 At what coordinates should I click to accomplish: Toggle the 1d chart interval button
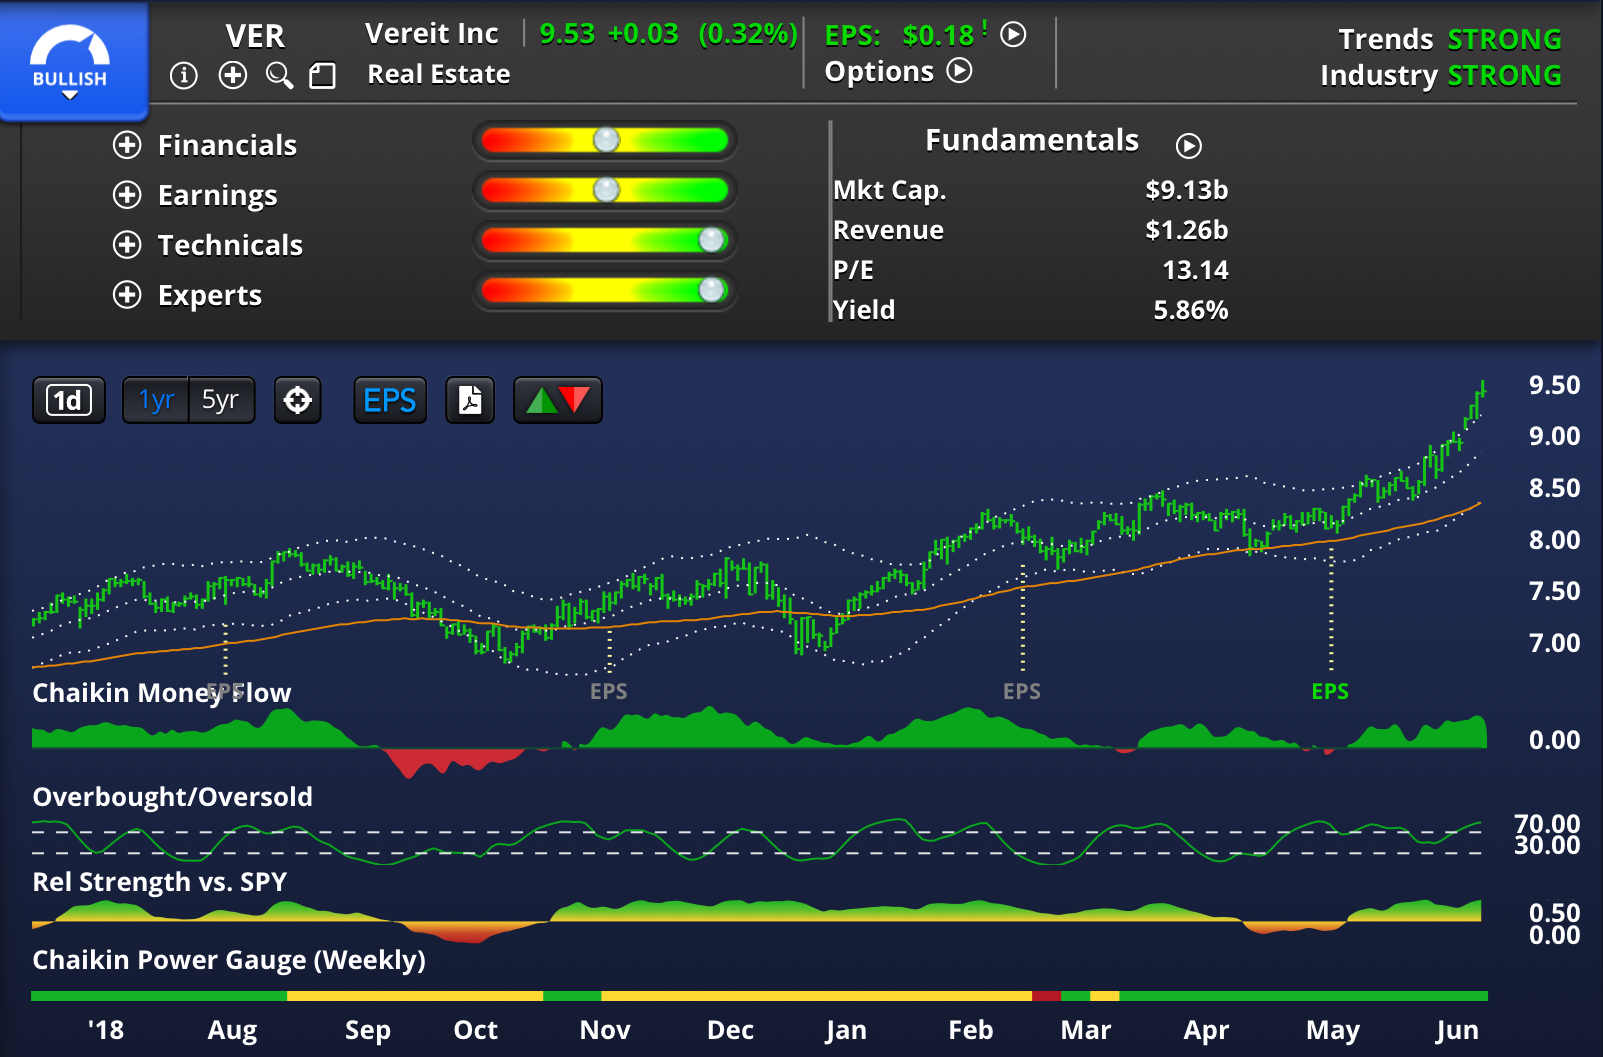(x=68, y=401)
